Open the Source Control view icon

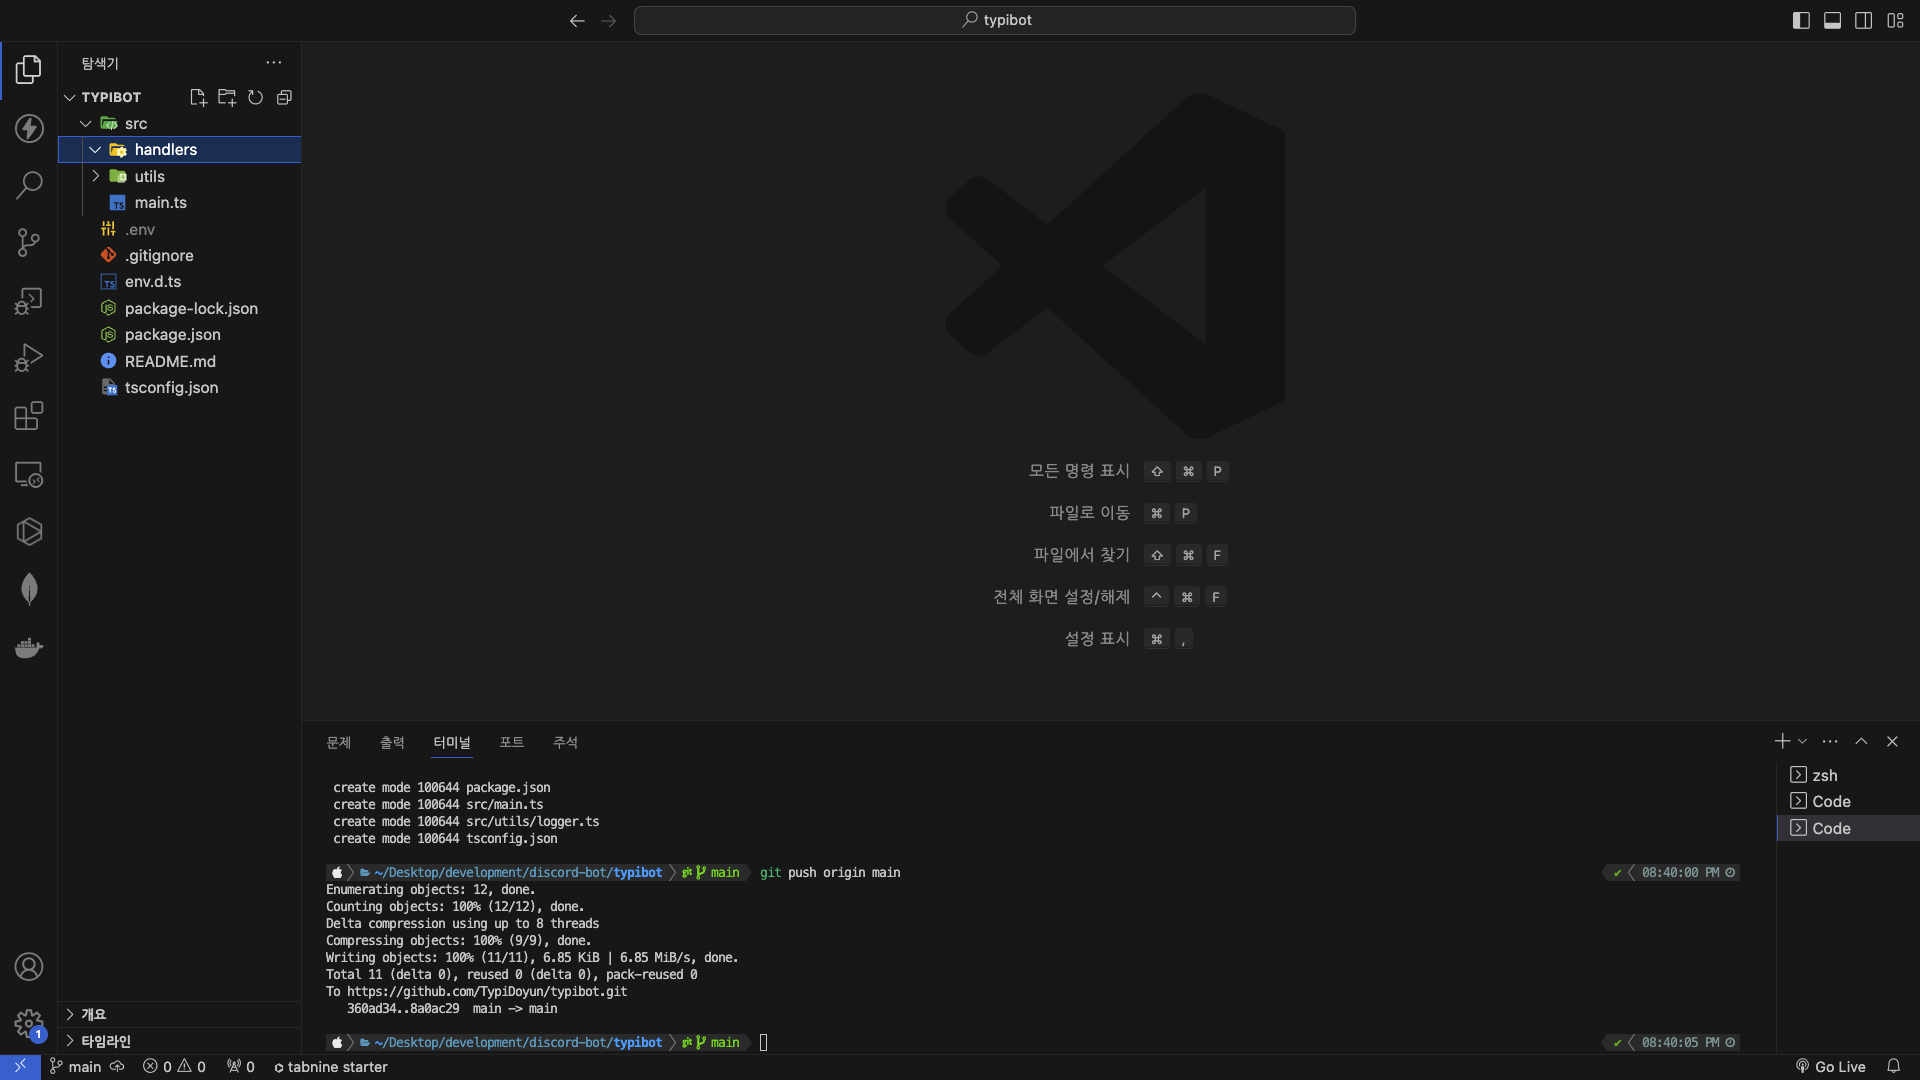pos(29,242)
